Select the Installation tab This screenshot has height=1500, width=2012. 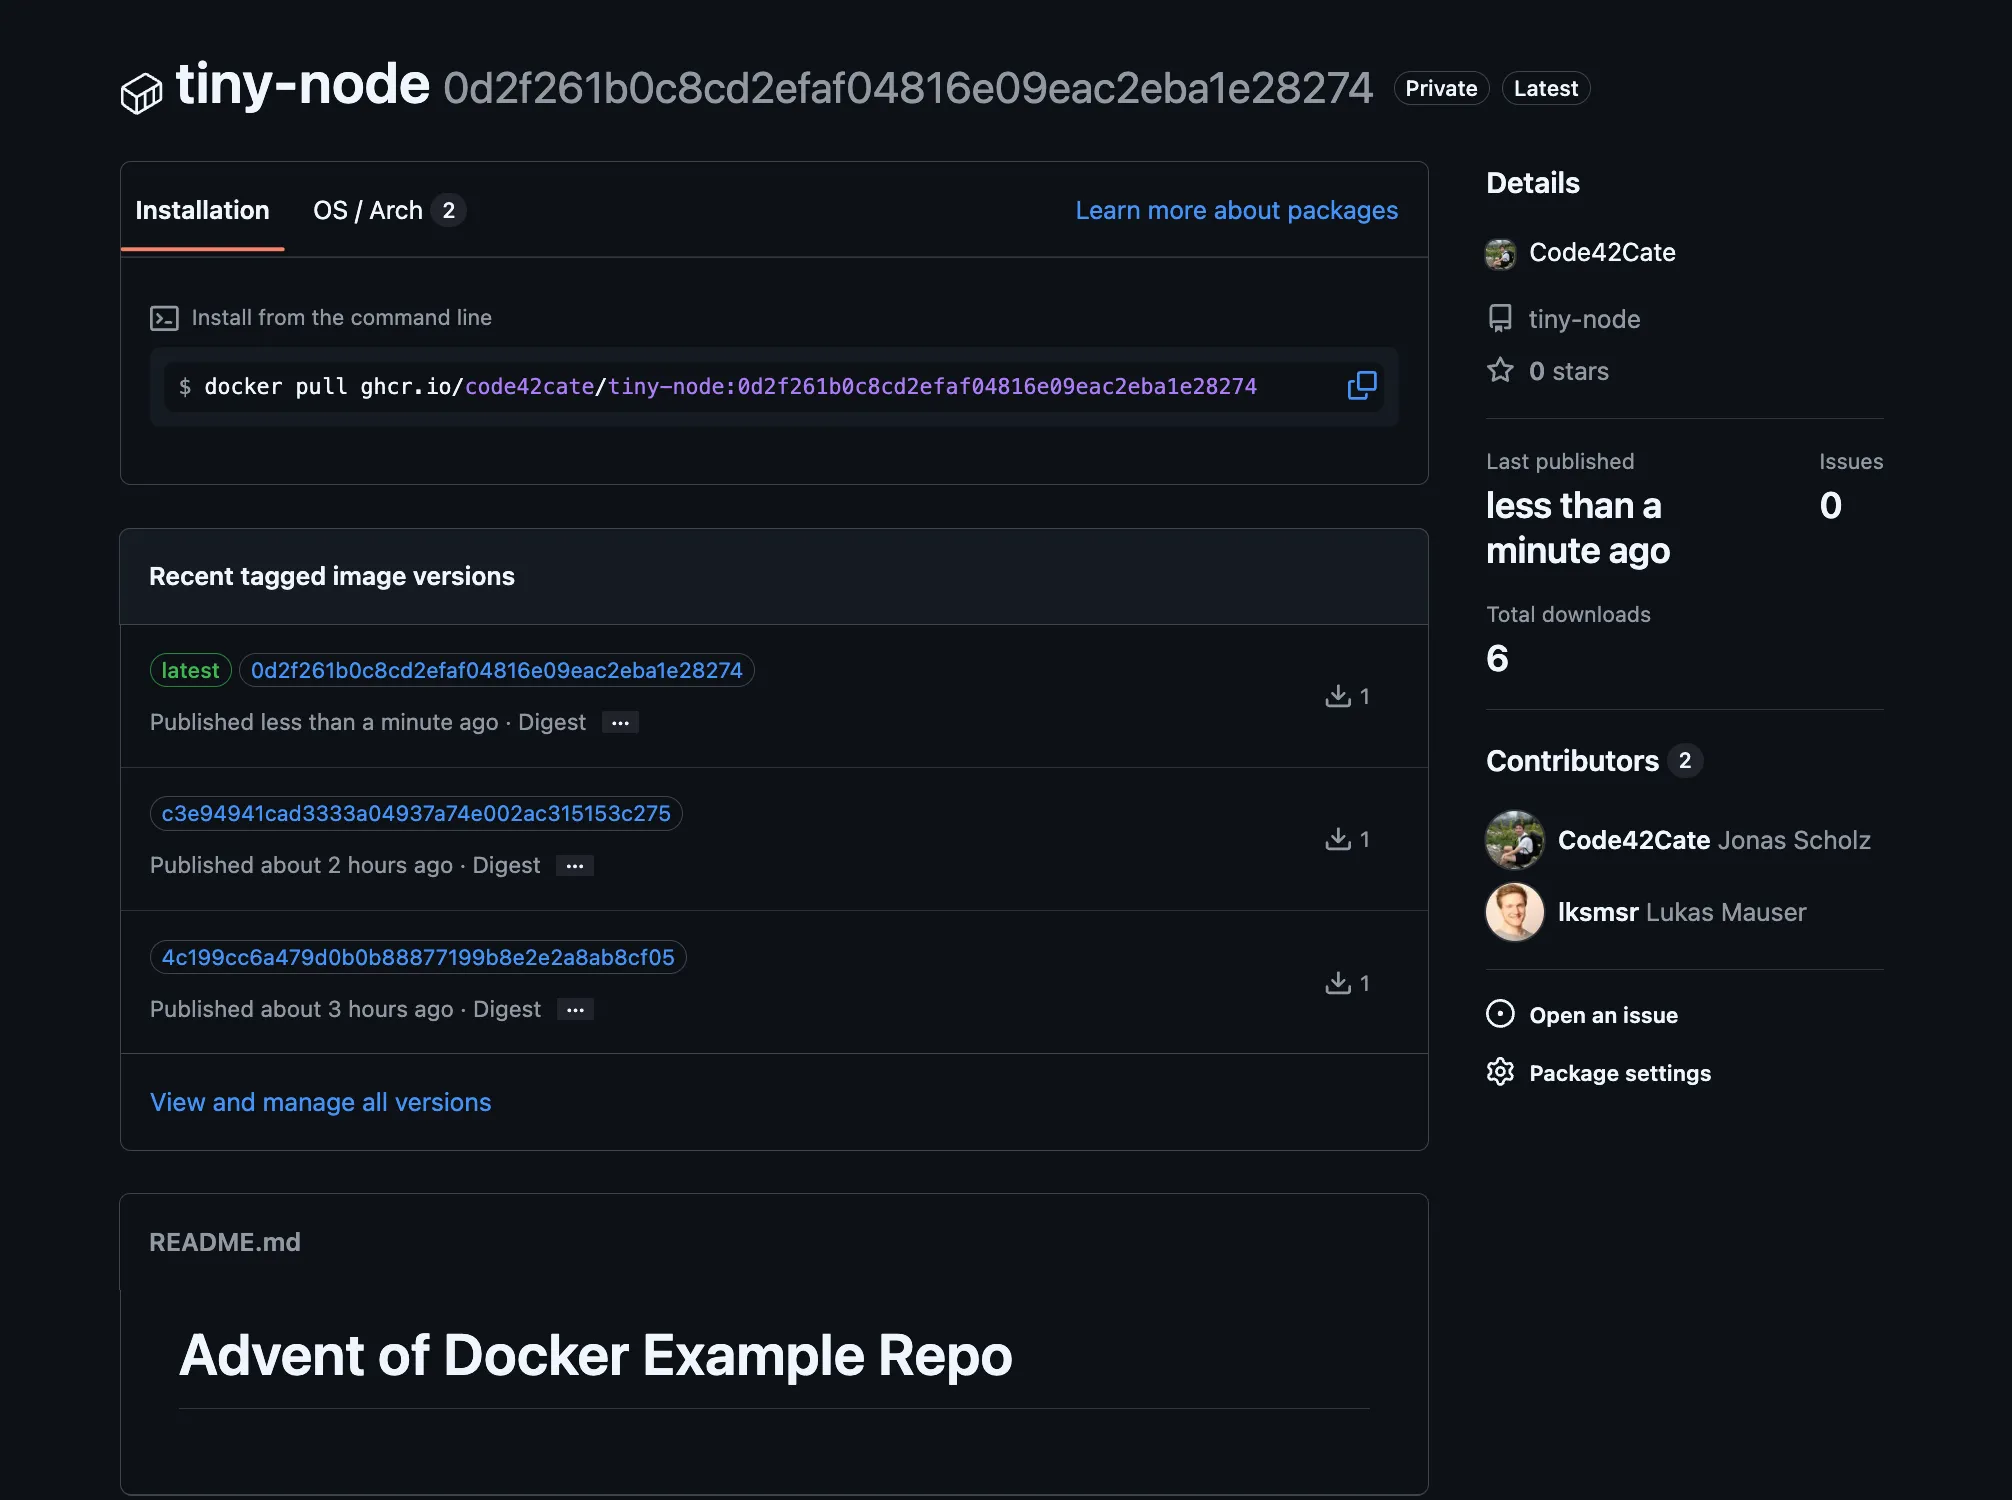[x=202, y=210]
